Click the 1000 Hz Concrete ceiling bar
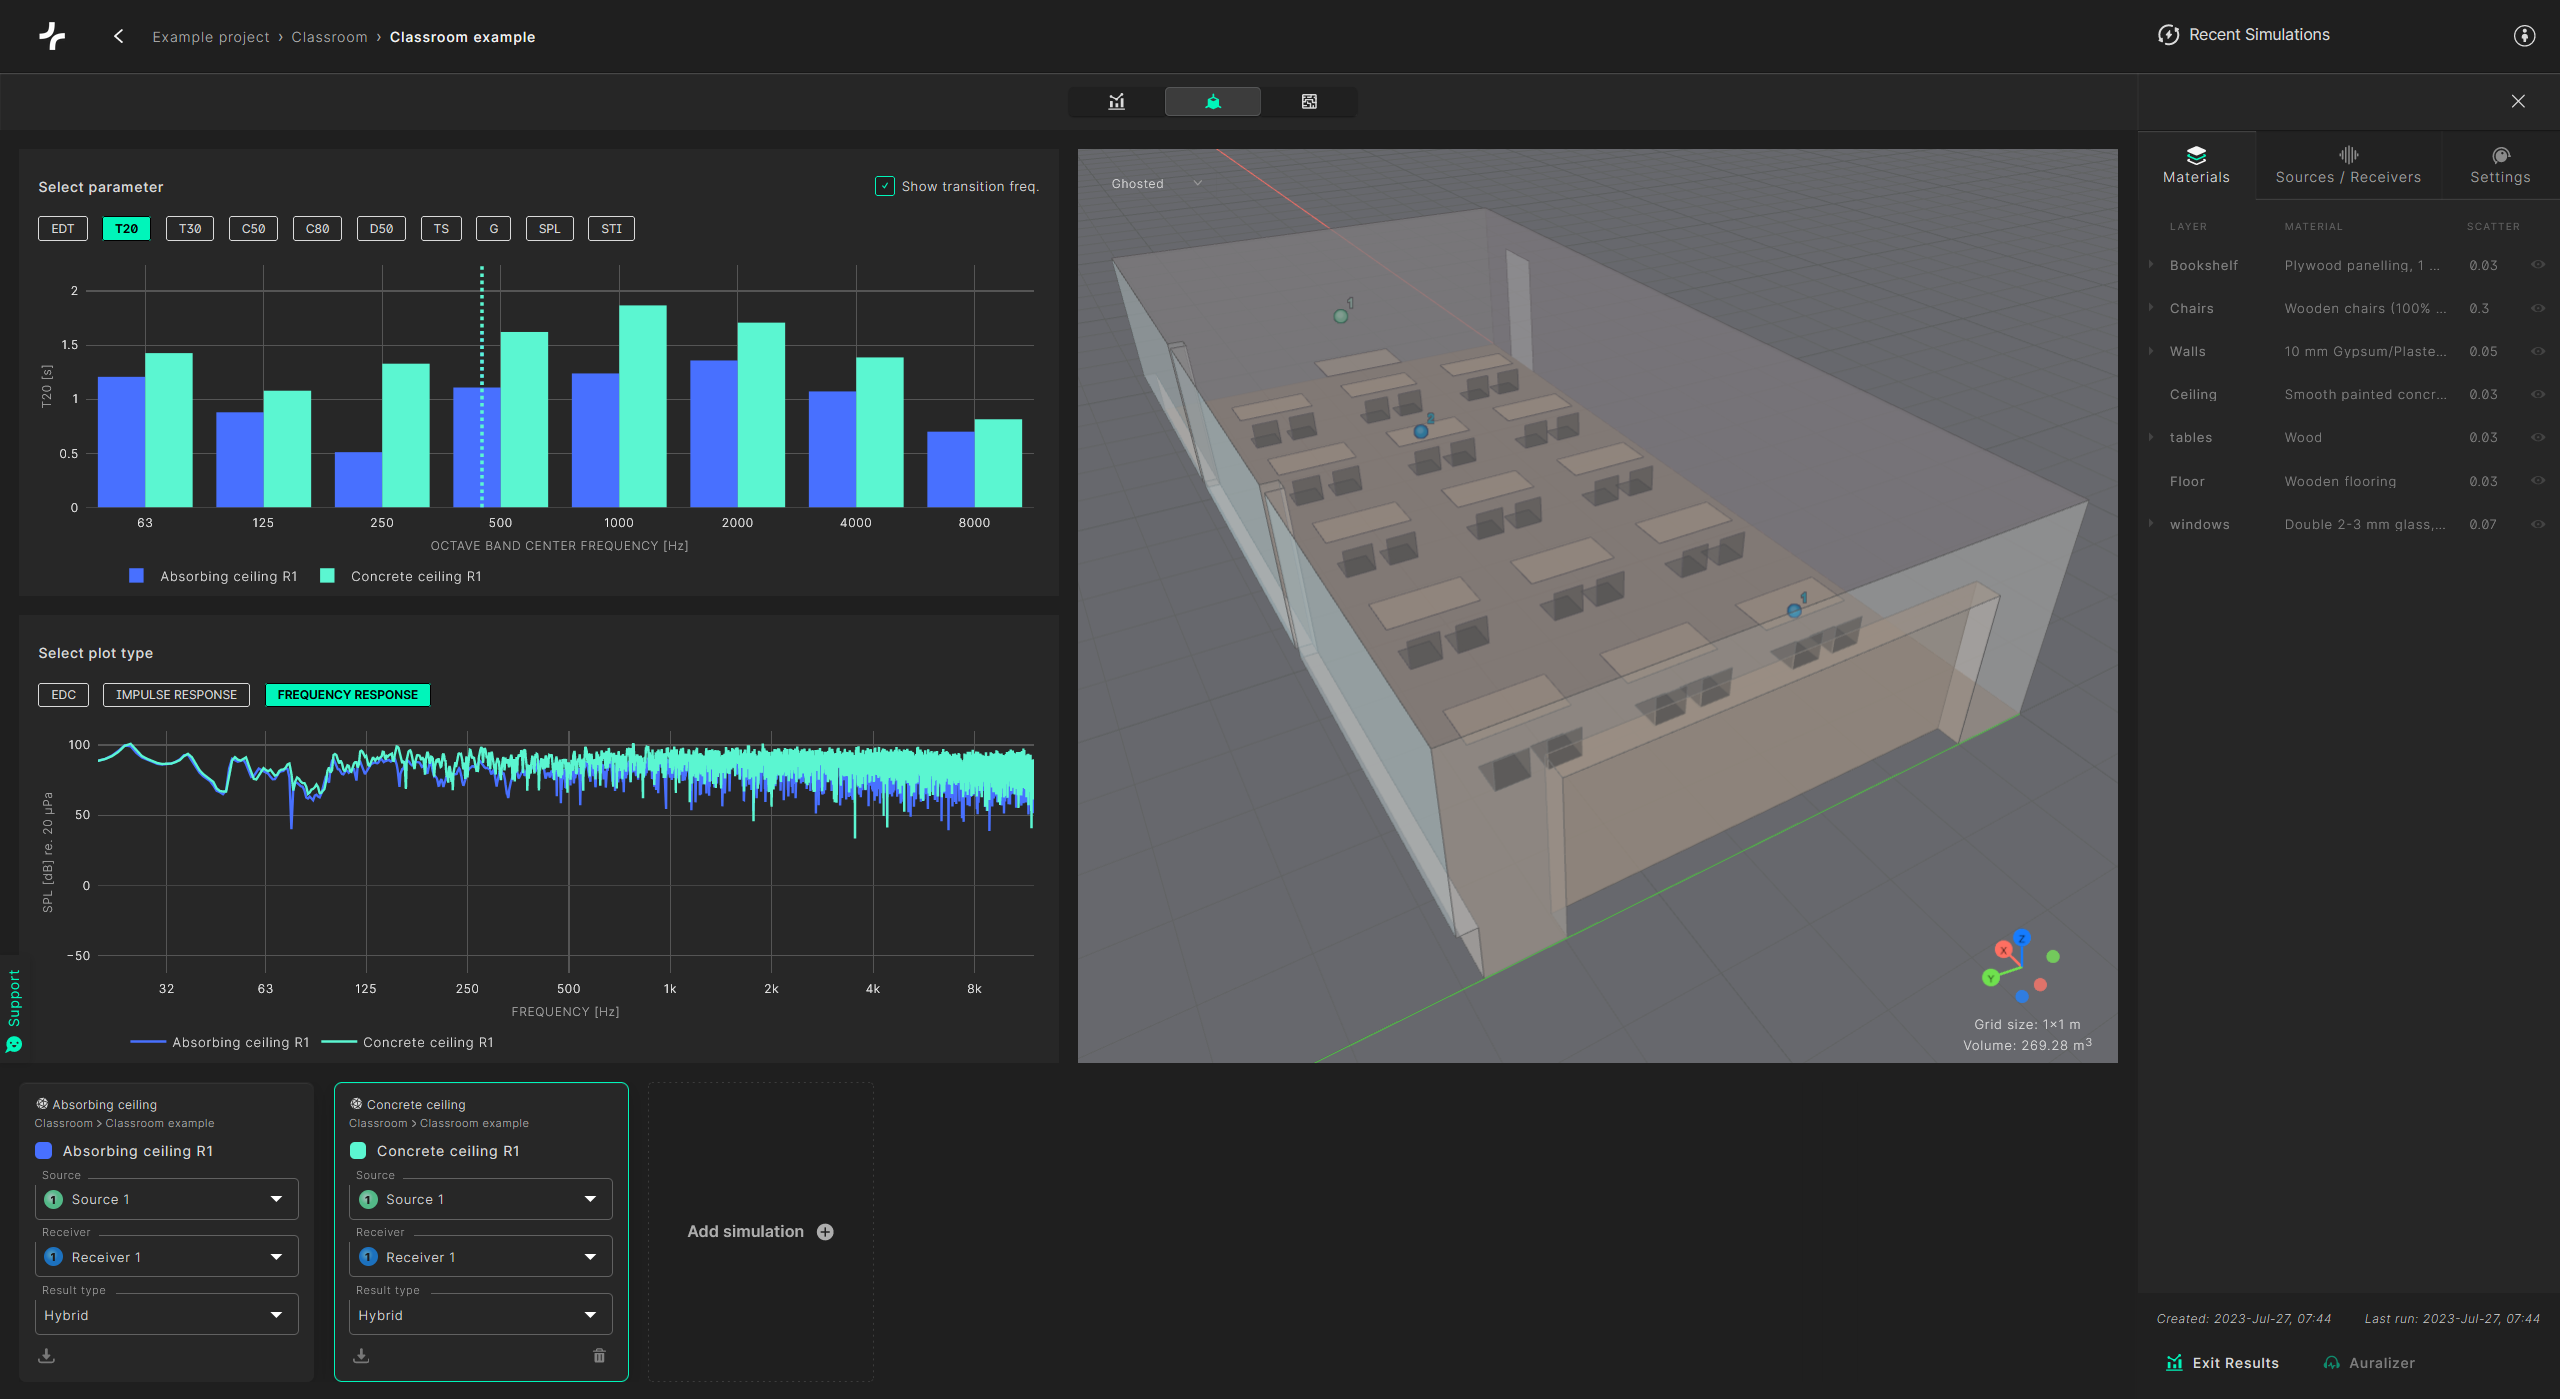The width and height of the screenshot is (2560, 1399). [643, 406]
